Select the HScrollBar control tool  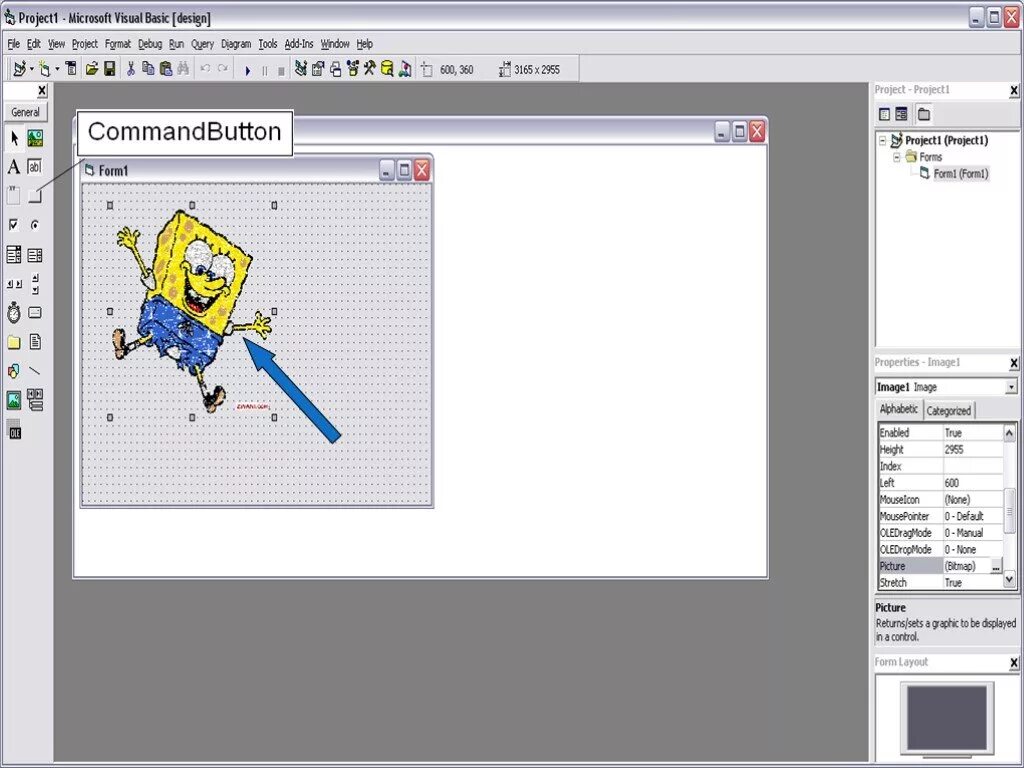(x=14, y=283)
